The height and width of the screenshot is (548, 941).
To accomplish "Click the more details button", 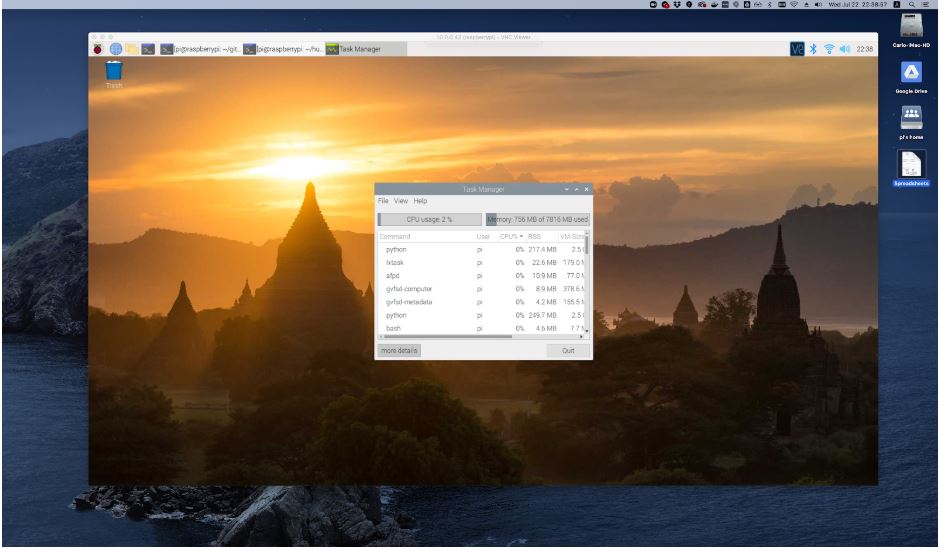I will (x=399, y=351).
